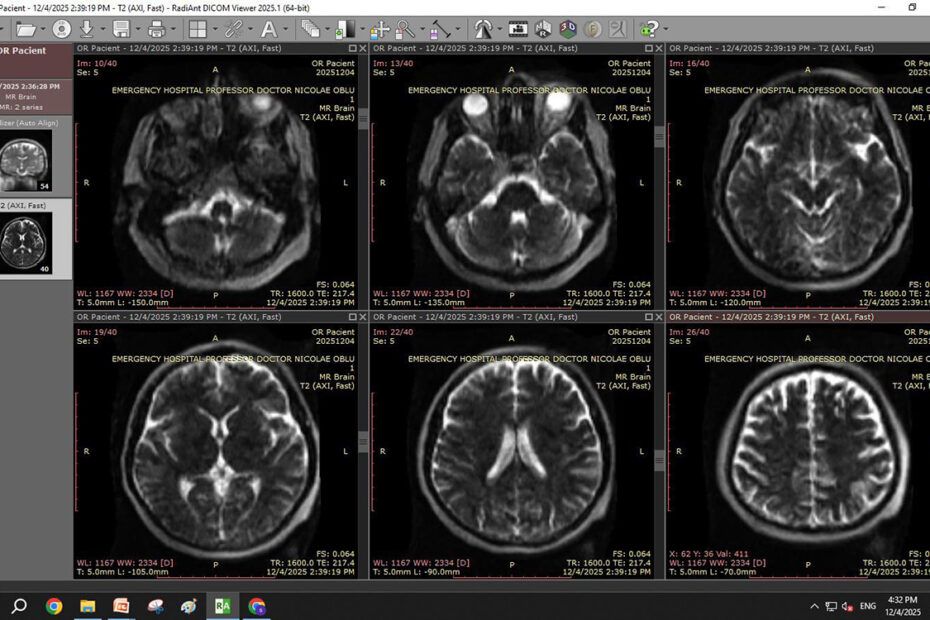Select the Length measurement ruler tool

click(441, 29)
